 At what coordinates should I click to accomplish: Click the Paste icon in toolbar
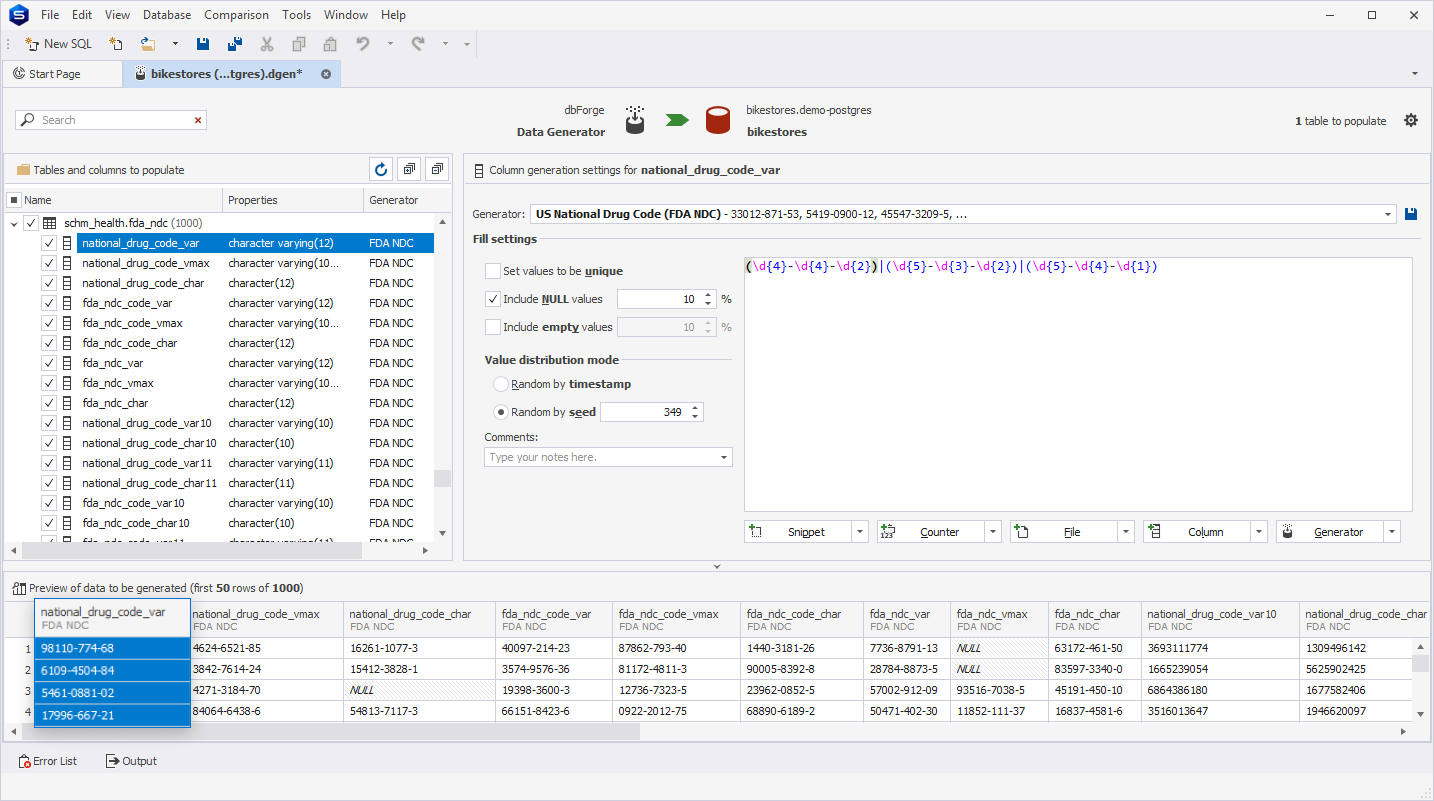pyautogui.click(x=330, y=44)
